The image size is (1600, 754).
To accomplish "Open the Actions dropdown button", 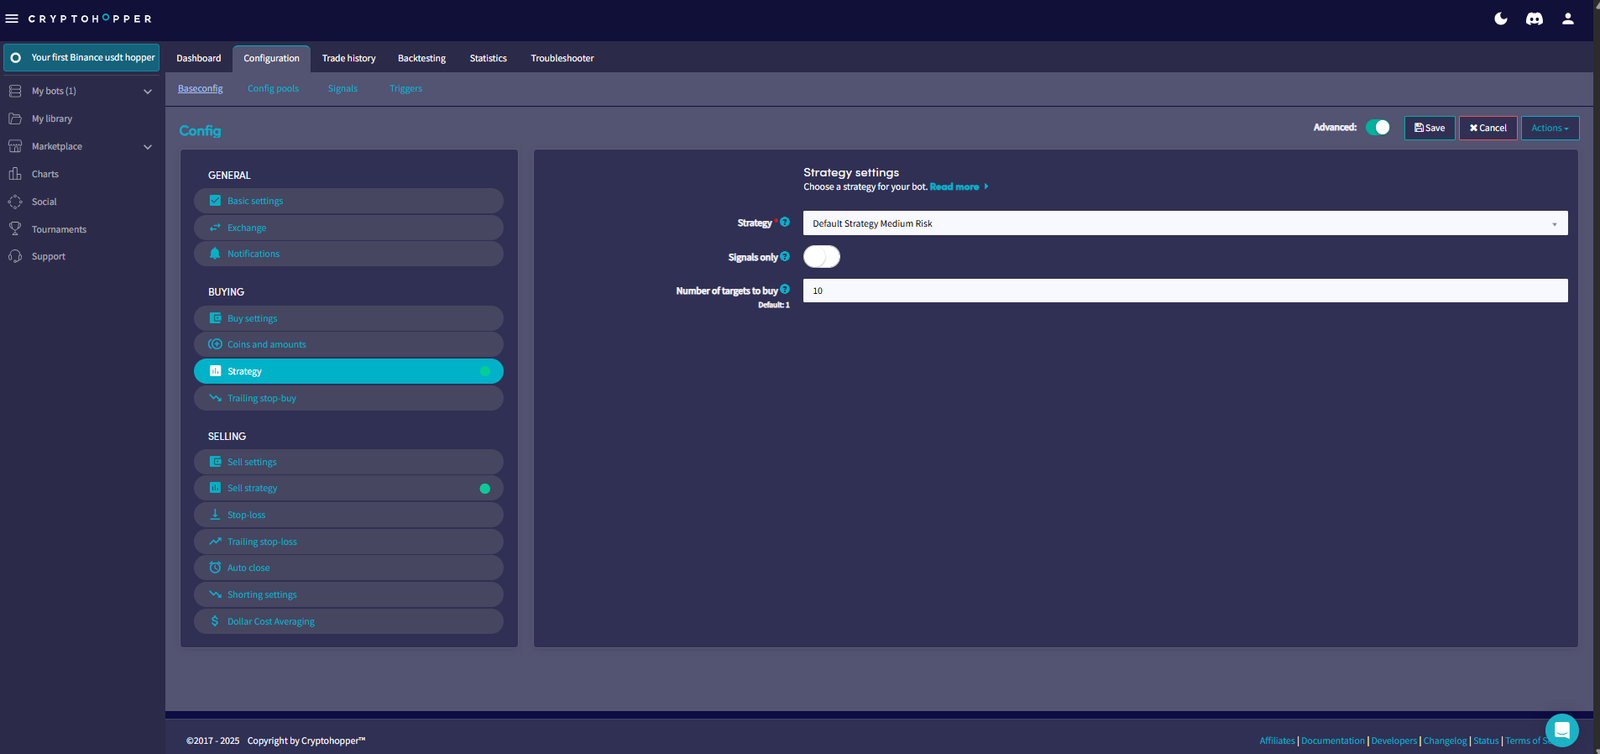I will pos(1550,128).
